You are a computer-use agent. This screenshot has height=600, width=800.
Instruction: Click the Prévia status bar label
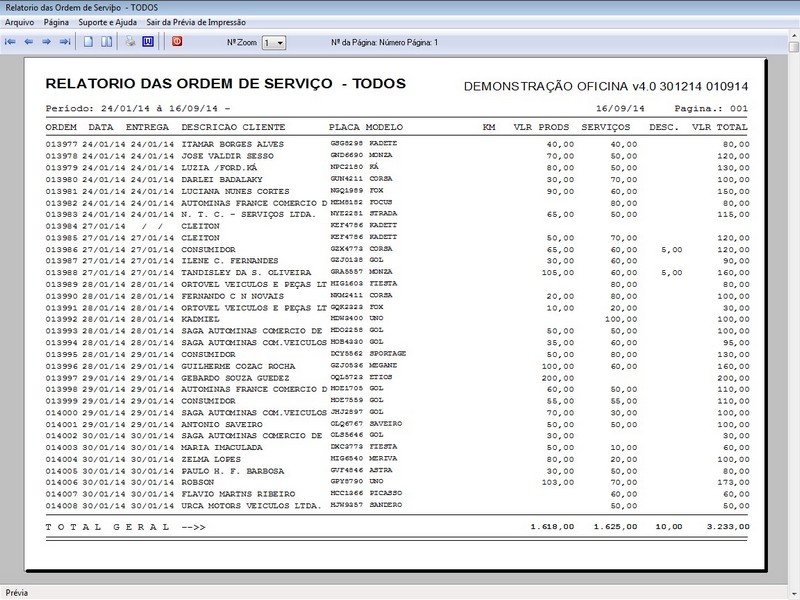pos(17,593)
